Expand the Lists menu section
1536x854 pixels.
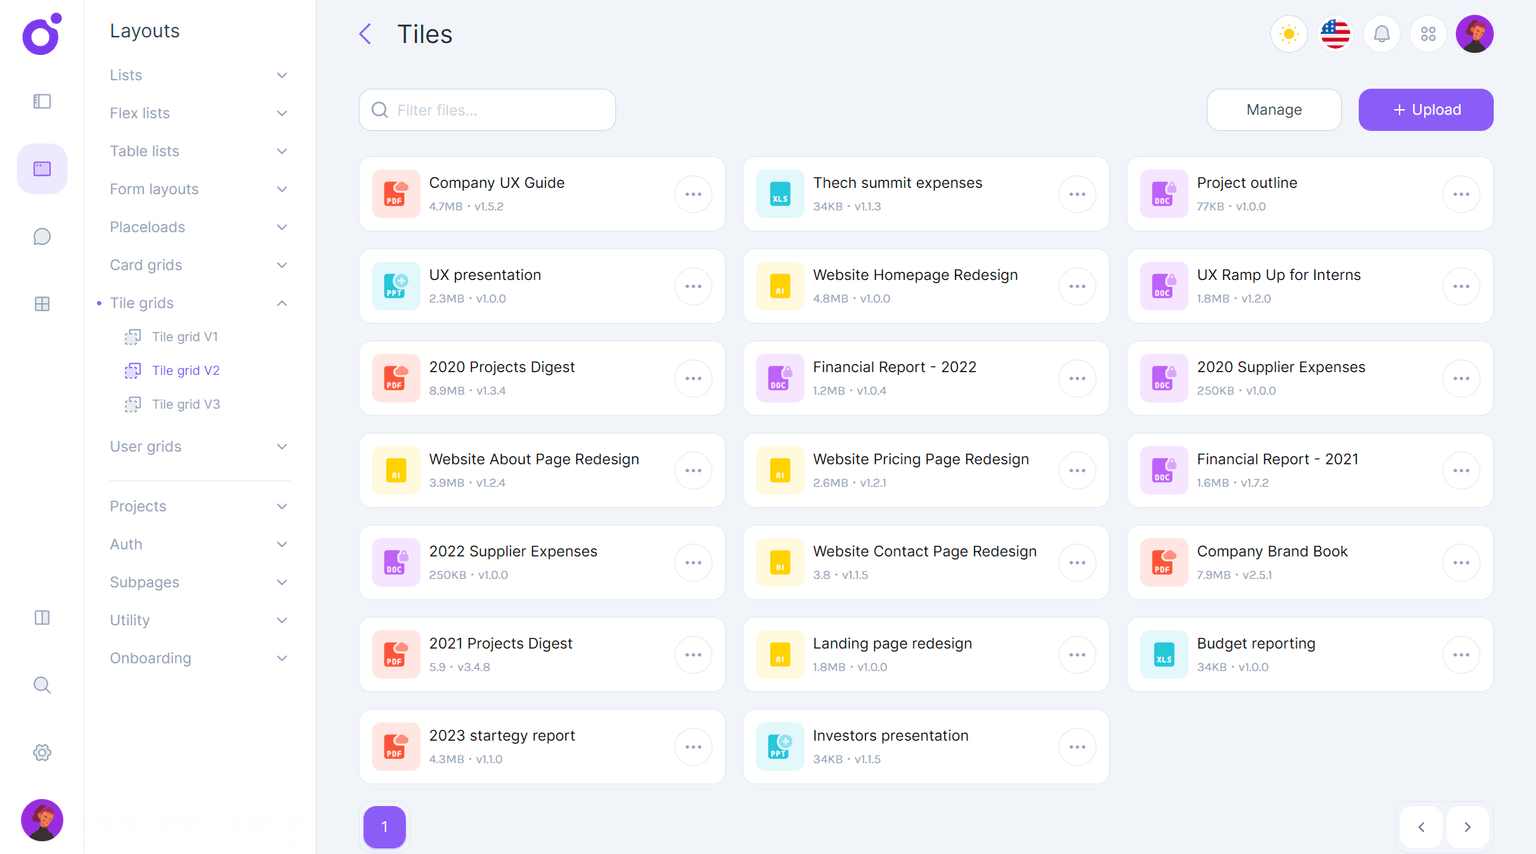click(198, 75)
